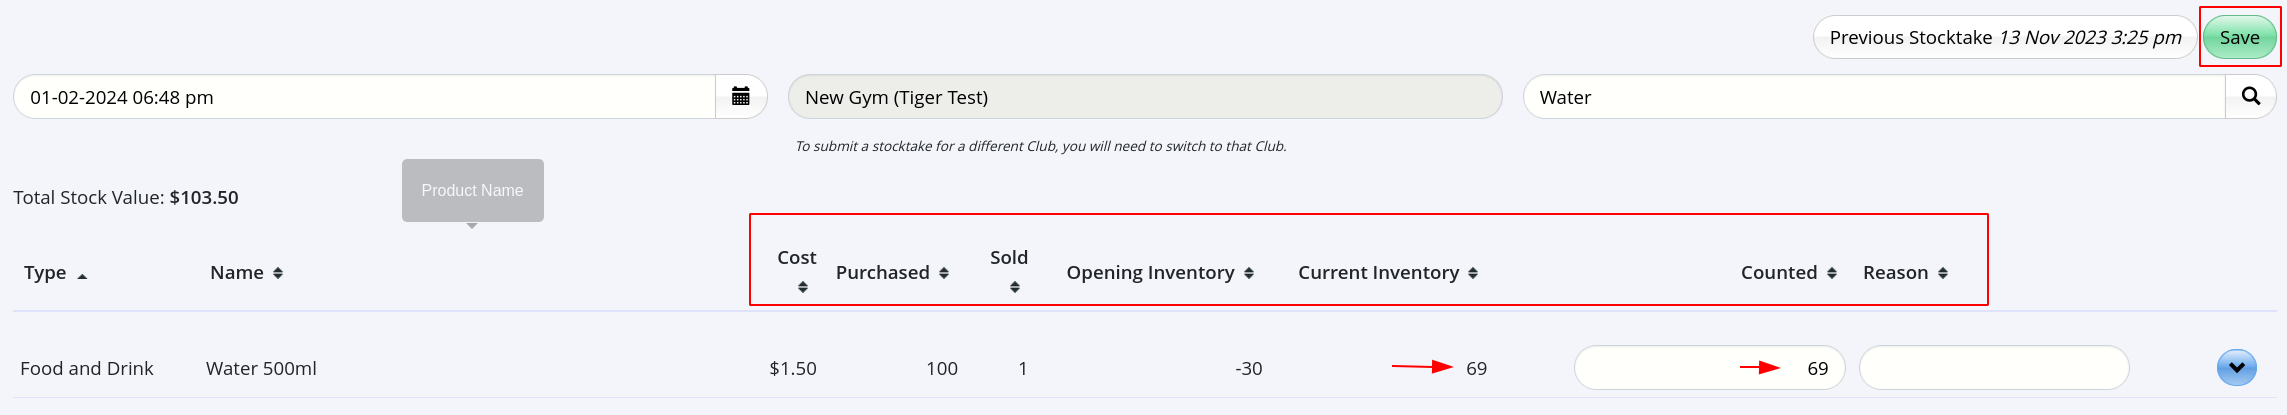Sort by the Counted column
This screenshot has width=2287, height=415.
1788,273
